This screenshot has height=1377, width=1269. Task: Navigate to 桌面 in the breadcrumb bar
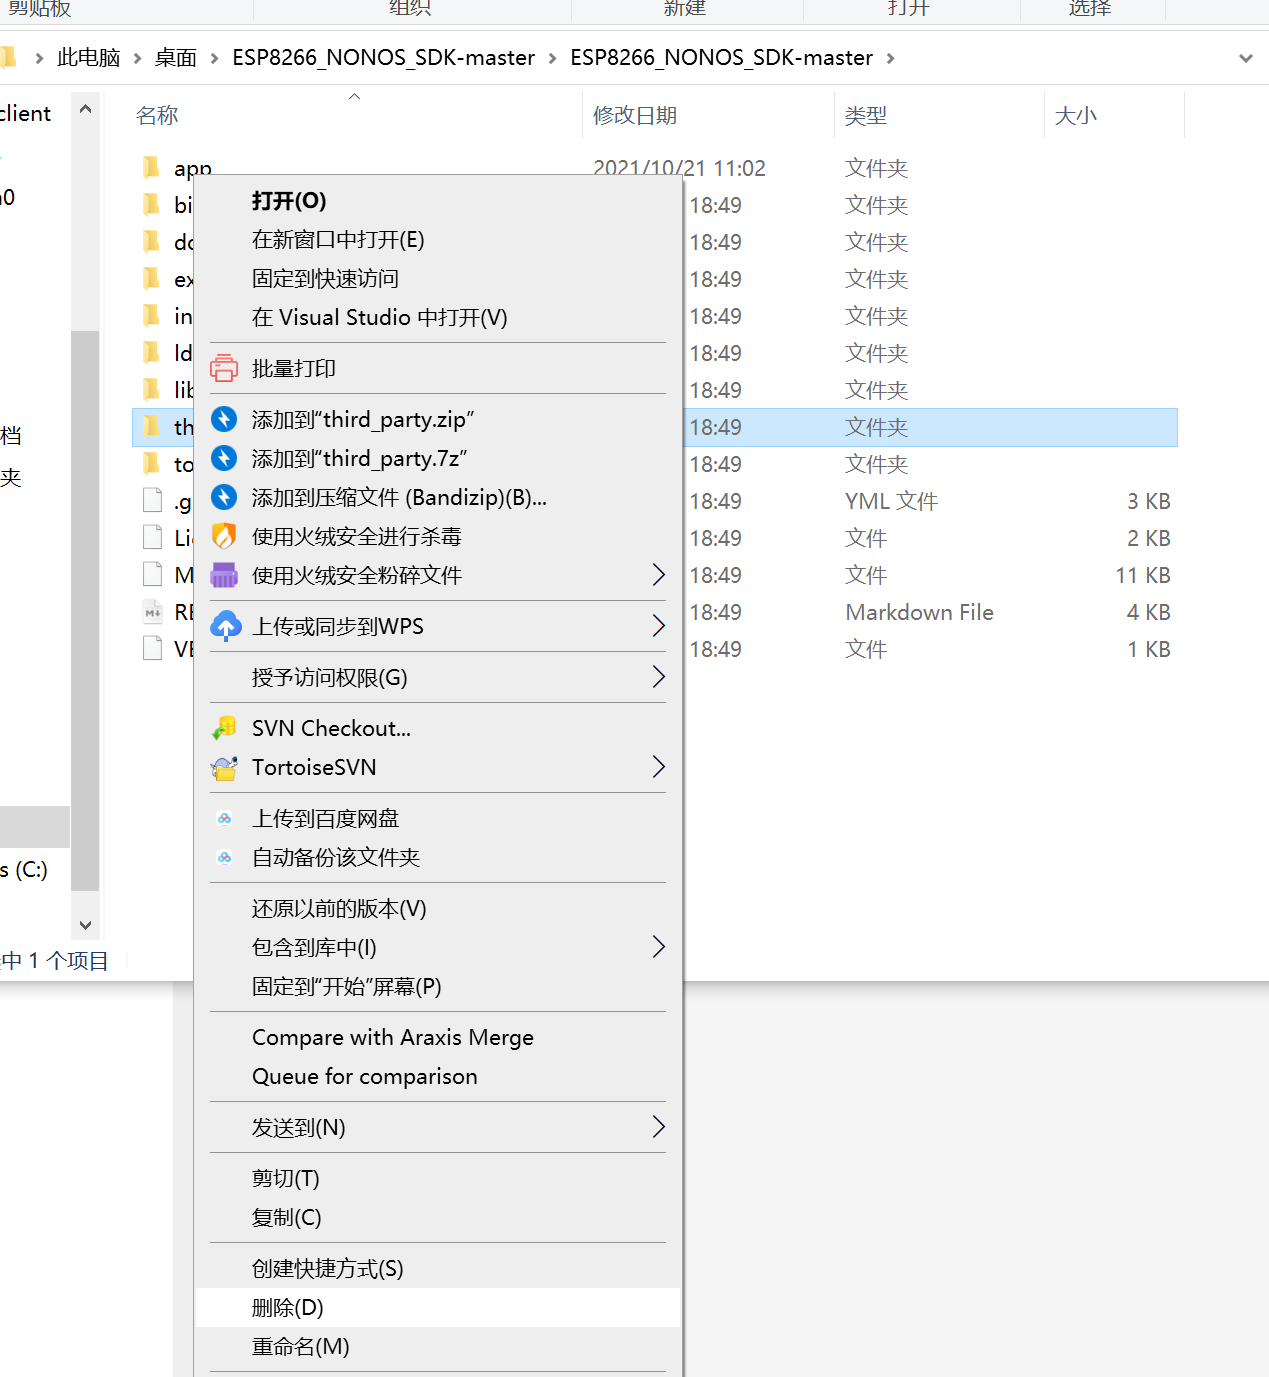(175, 57)
